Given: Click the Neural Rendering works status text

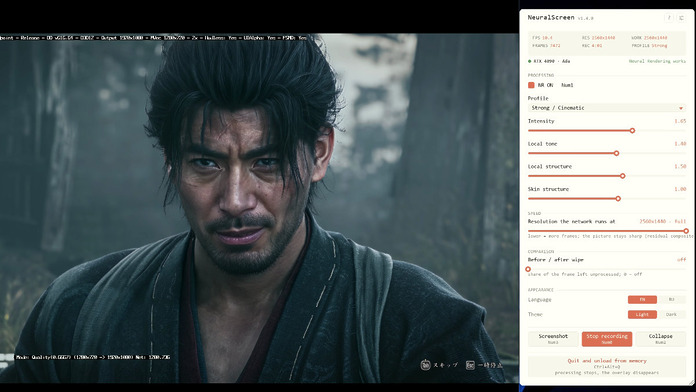Looking at the screenshot, I should 657,61.
